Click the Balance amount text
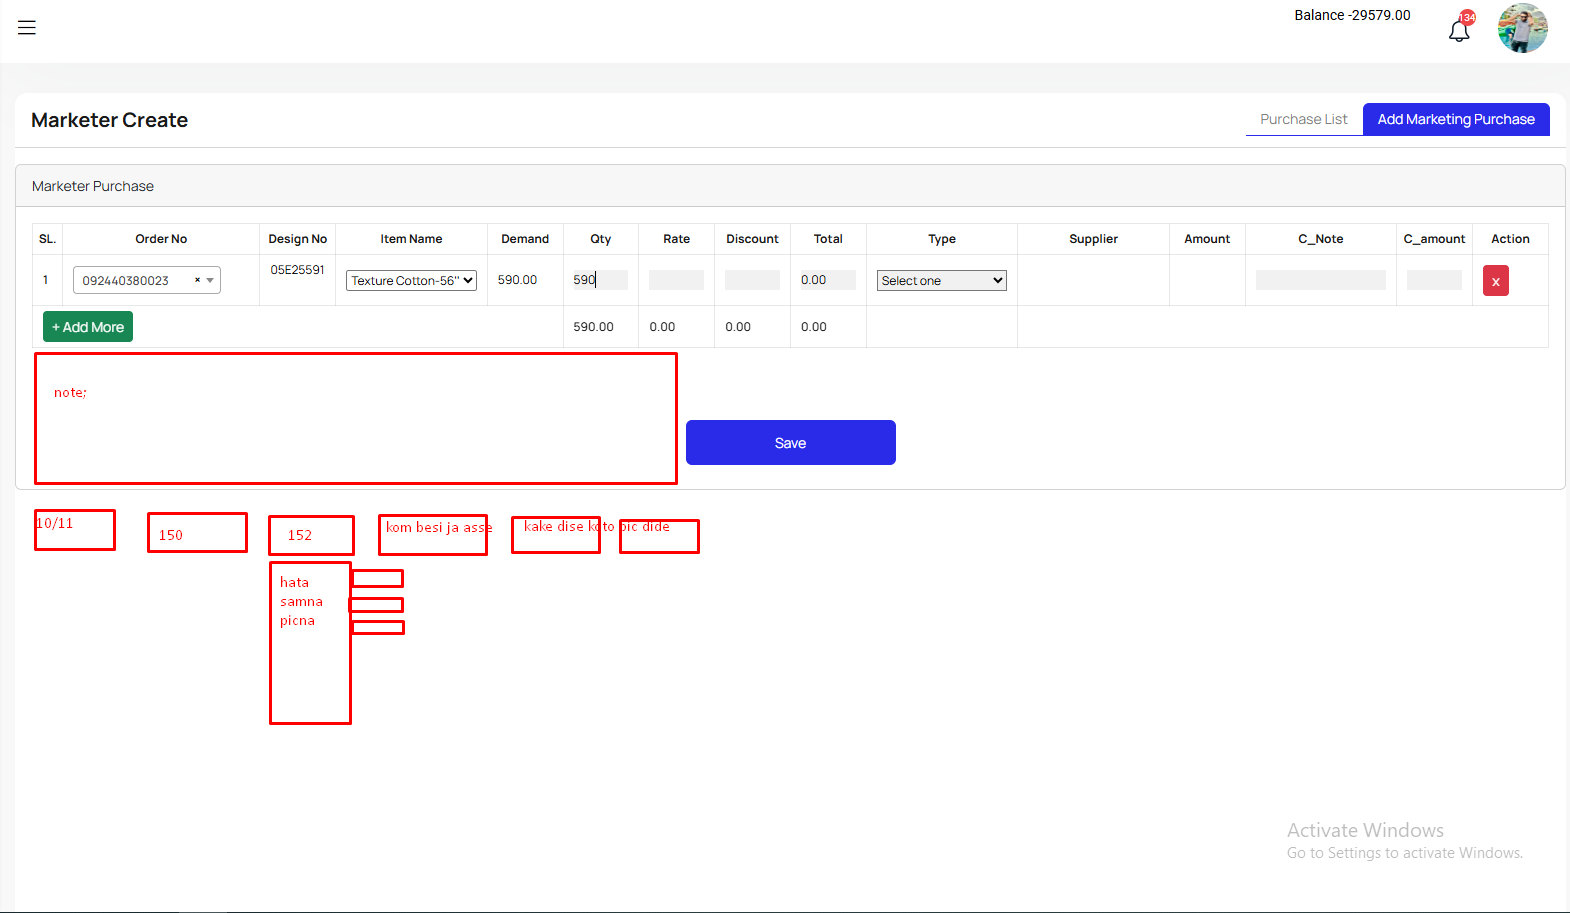 [1352, 15]
